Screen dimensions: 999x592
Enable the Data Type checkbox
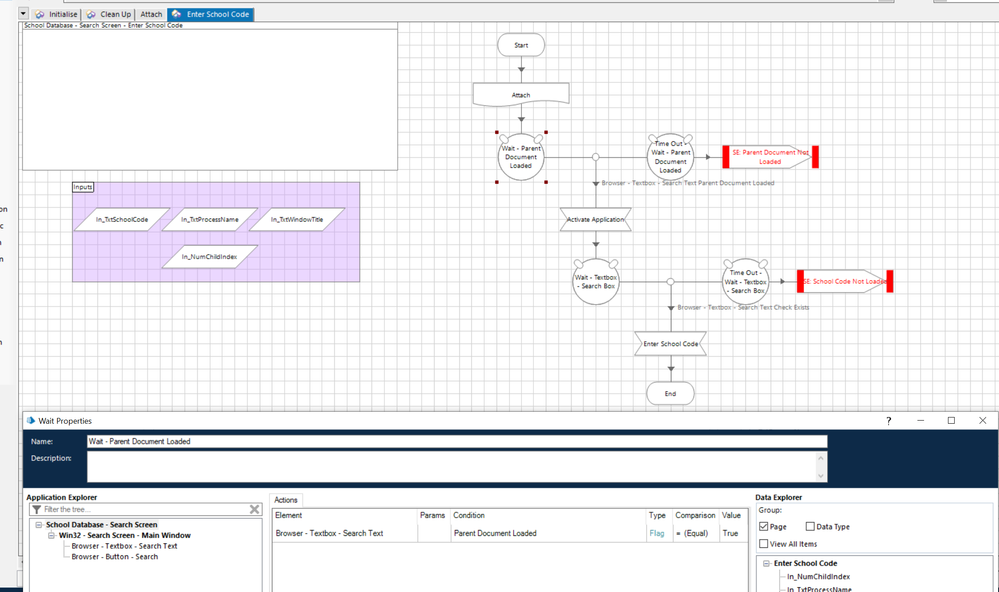[x=811, y=526]
